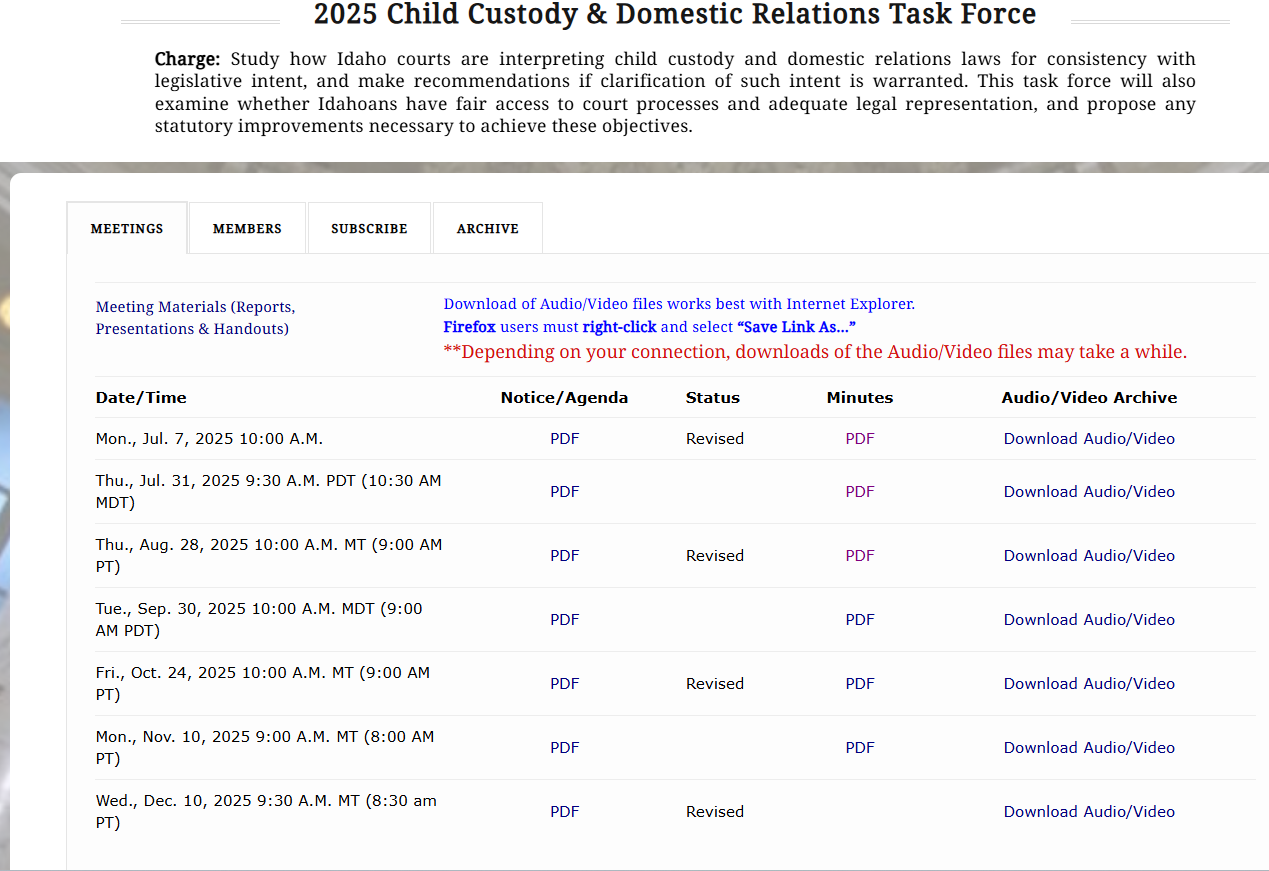Click the Wed., Dec. 10, 2025 date cell

[266, 812]
